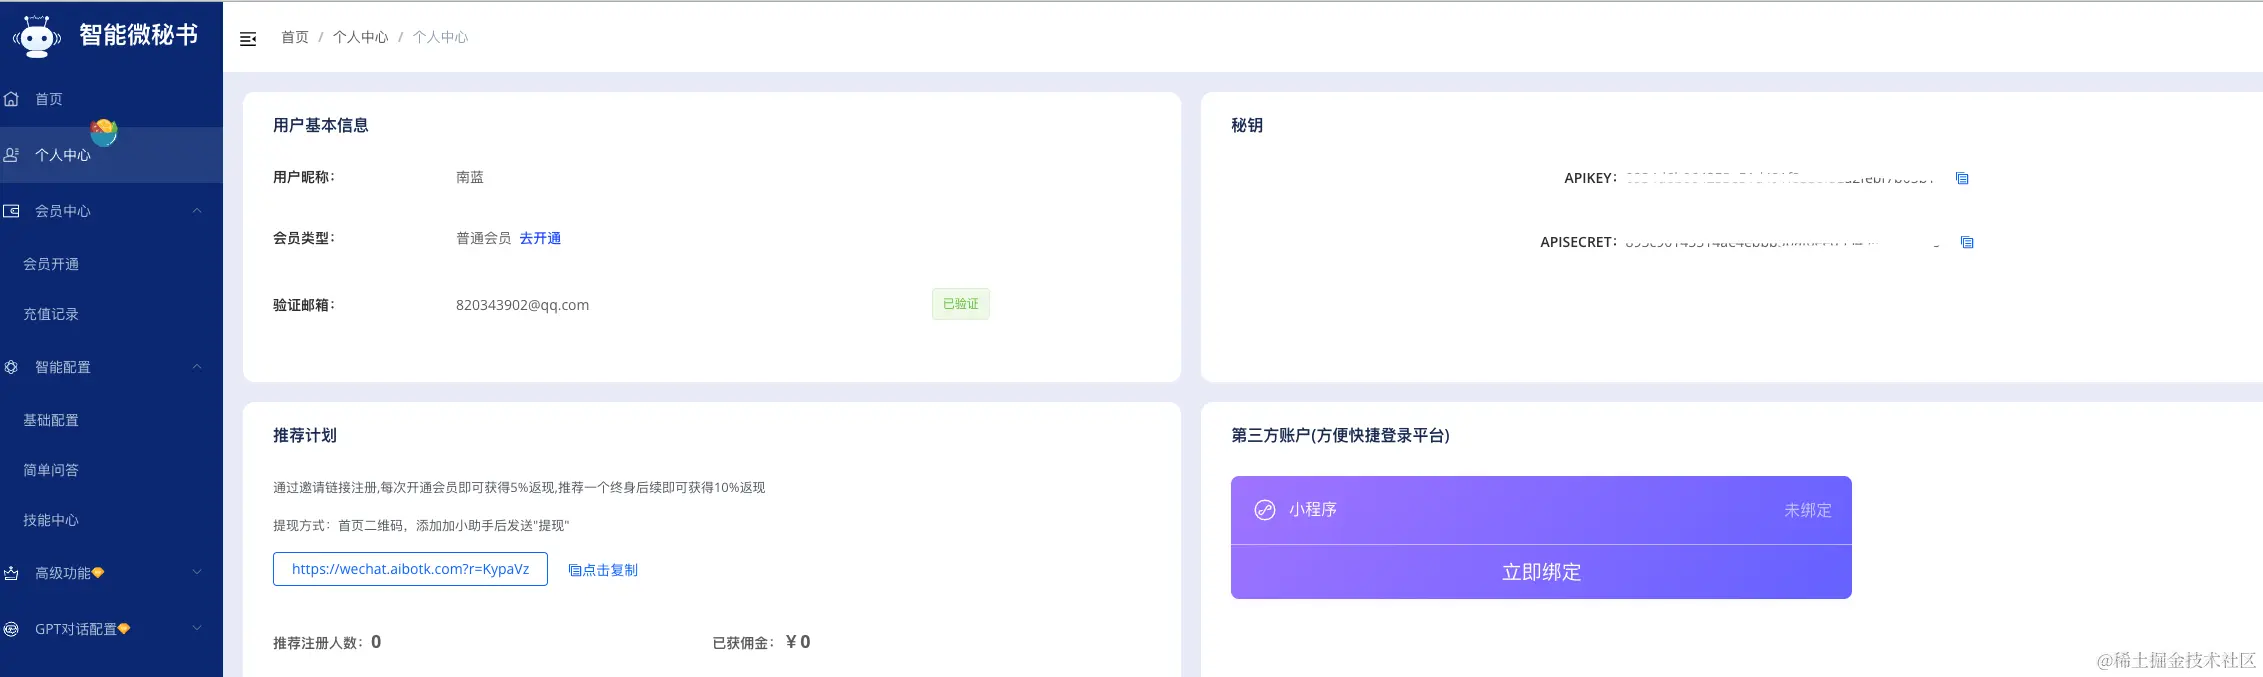Click the 用户基本信息 heading
The image size is (2263, 677).
[321, 125]
